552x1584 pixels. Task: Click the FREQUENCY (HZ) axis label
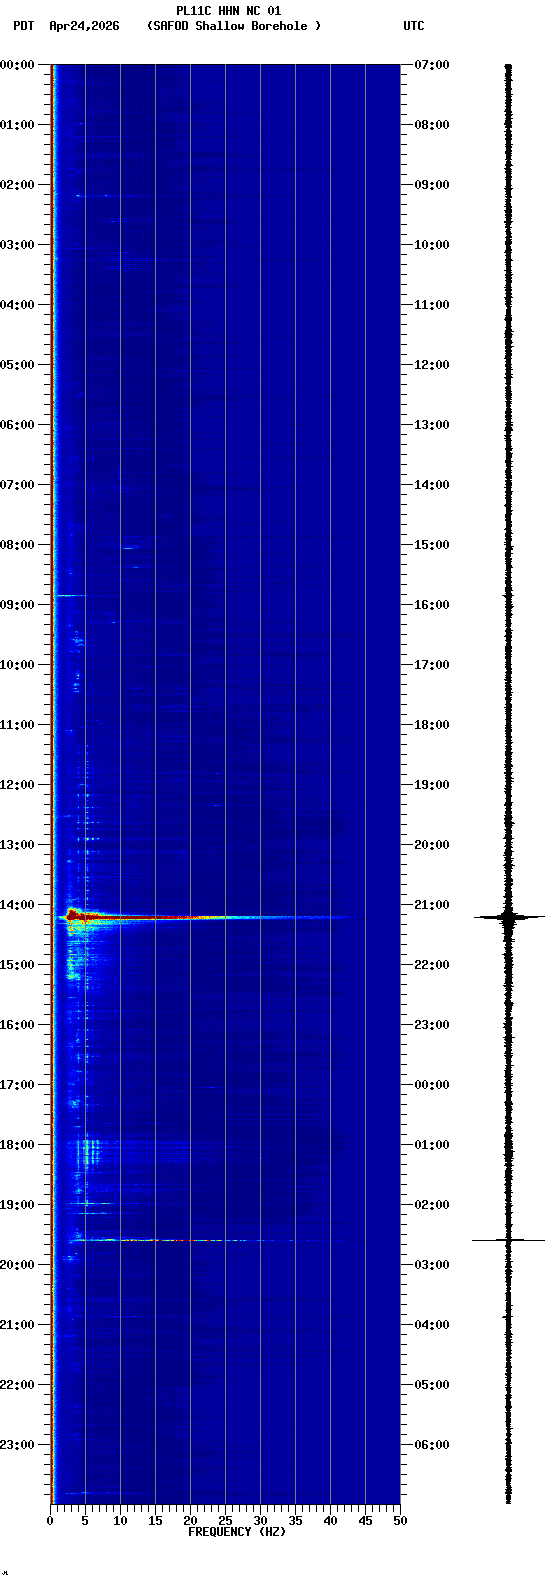click(237, 1532)
